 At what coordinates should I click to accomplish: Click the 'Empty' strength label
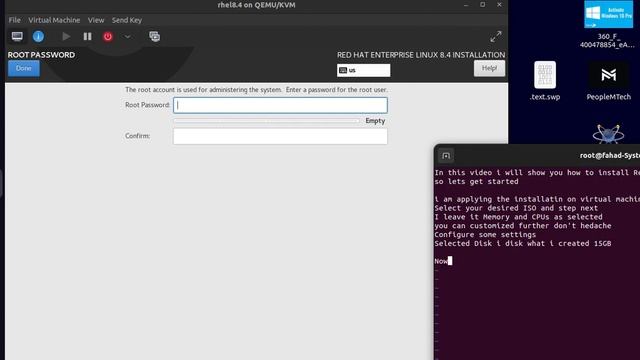click(375, 121)
